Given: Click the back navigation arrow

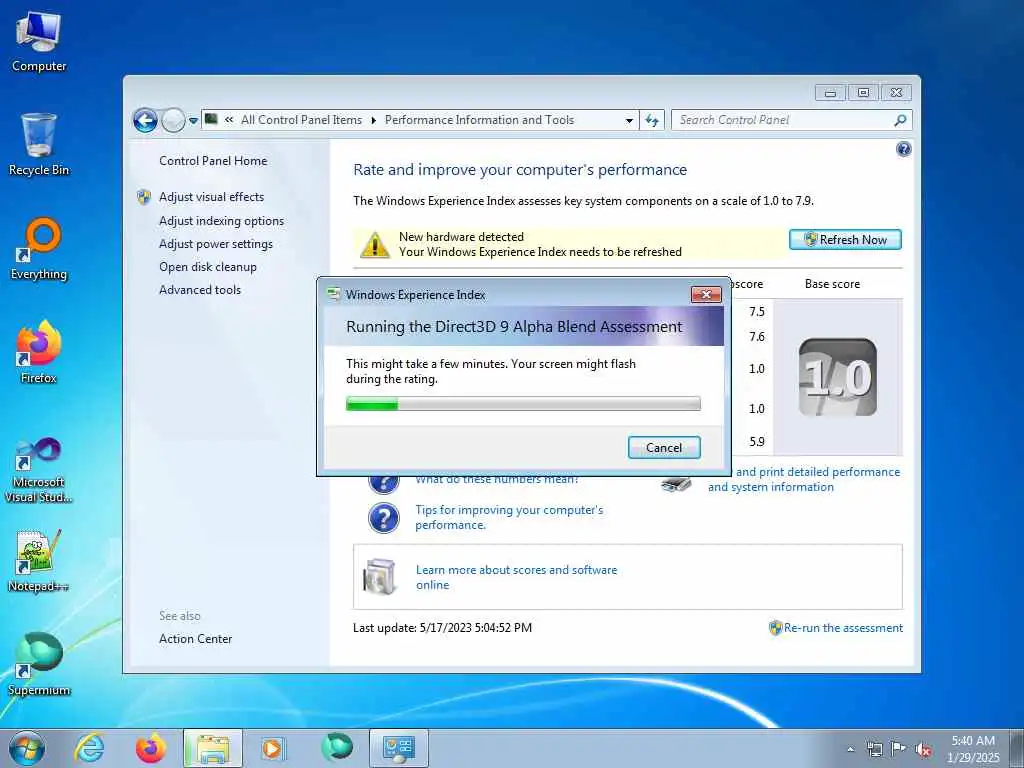Looking at the screenshot, I should tap(145, 120).
